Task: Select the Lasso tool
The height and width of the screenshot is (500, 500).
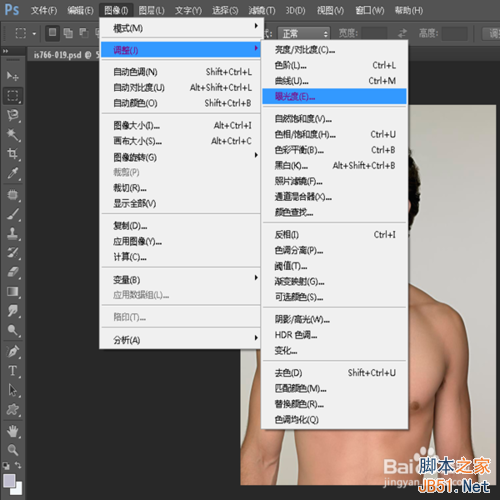Action: [13, 115]
